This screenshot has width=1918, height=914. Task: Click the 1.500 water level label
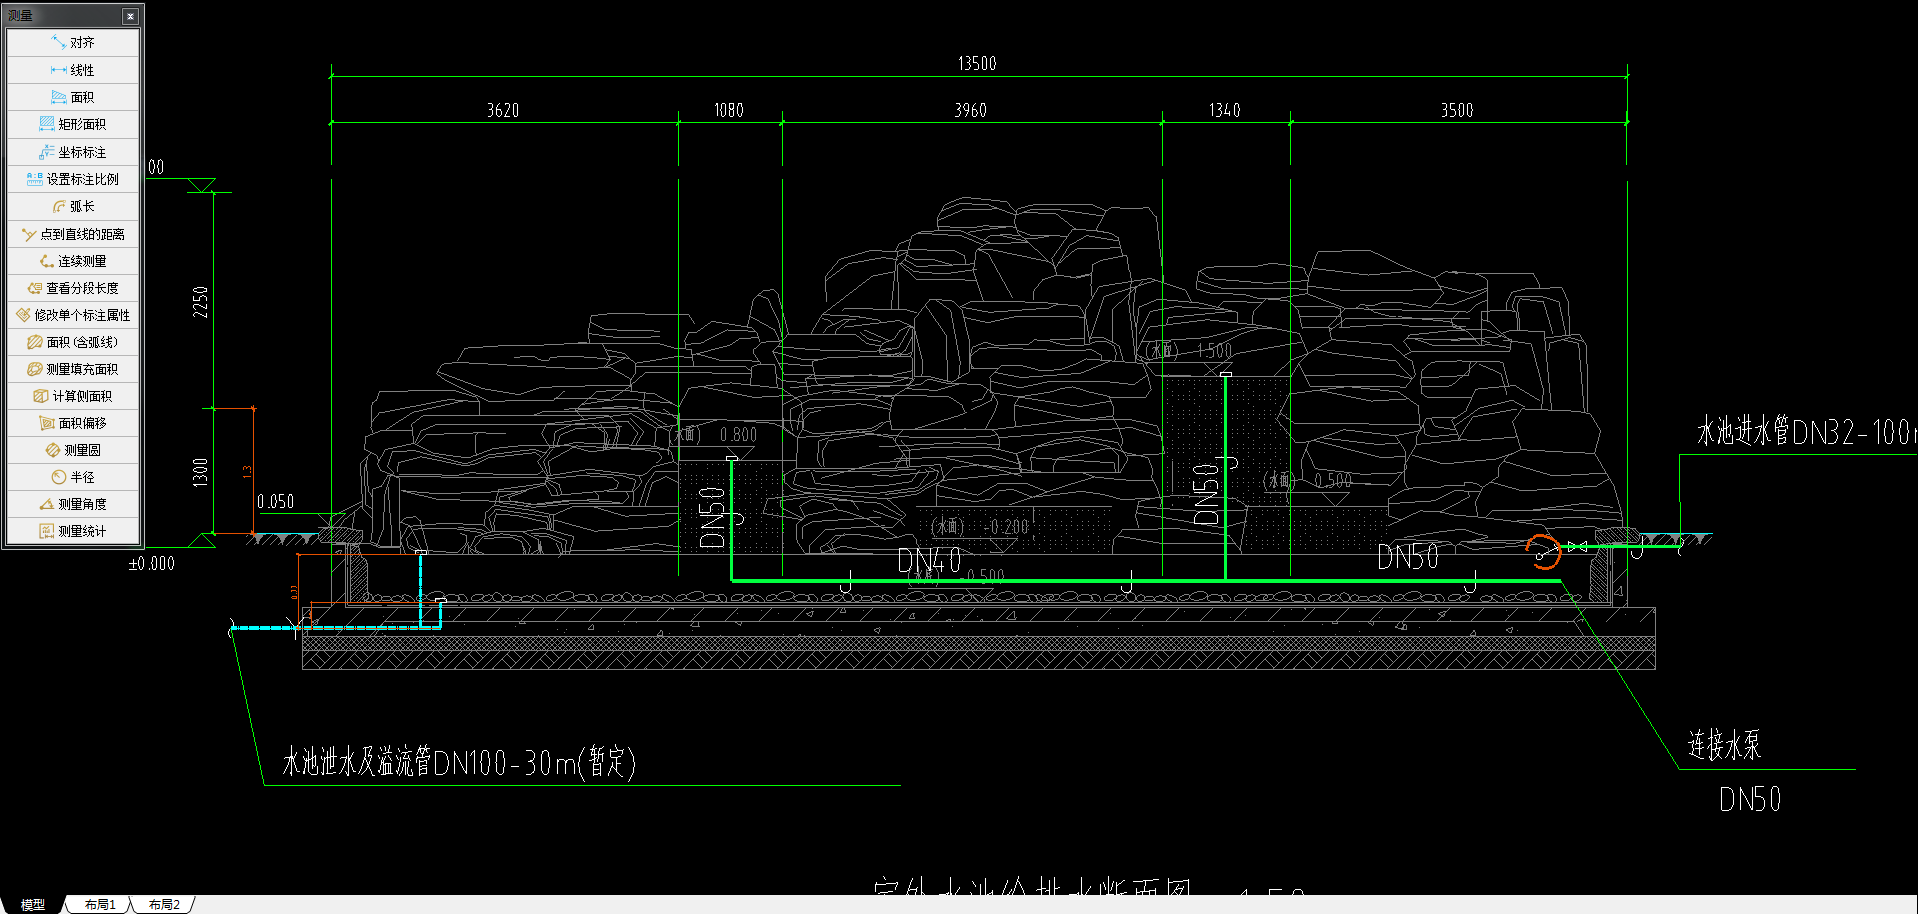click(1215, 351)
